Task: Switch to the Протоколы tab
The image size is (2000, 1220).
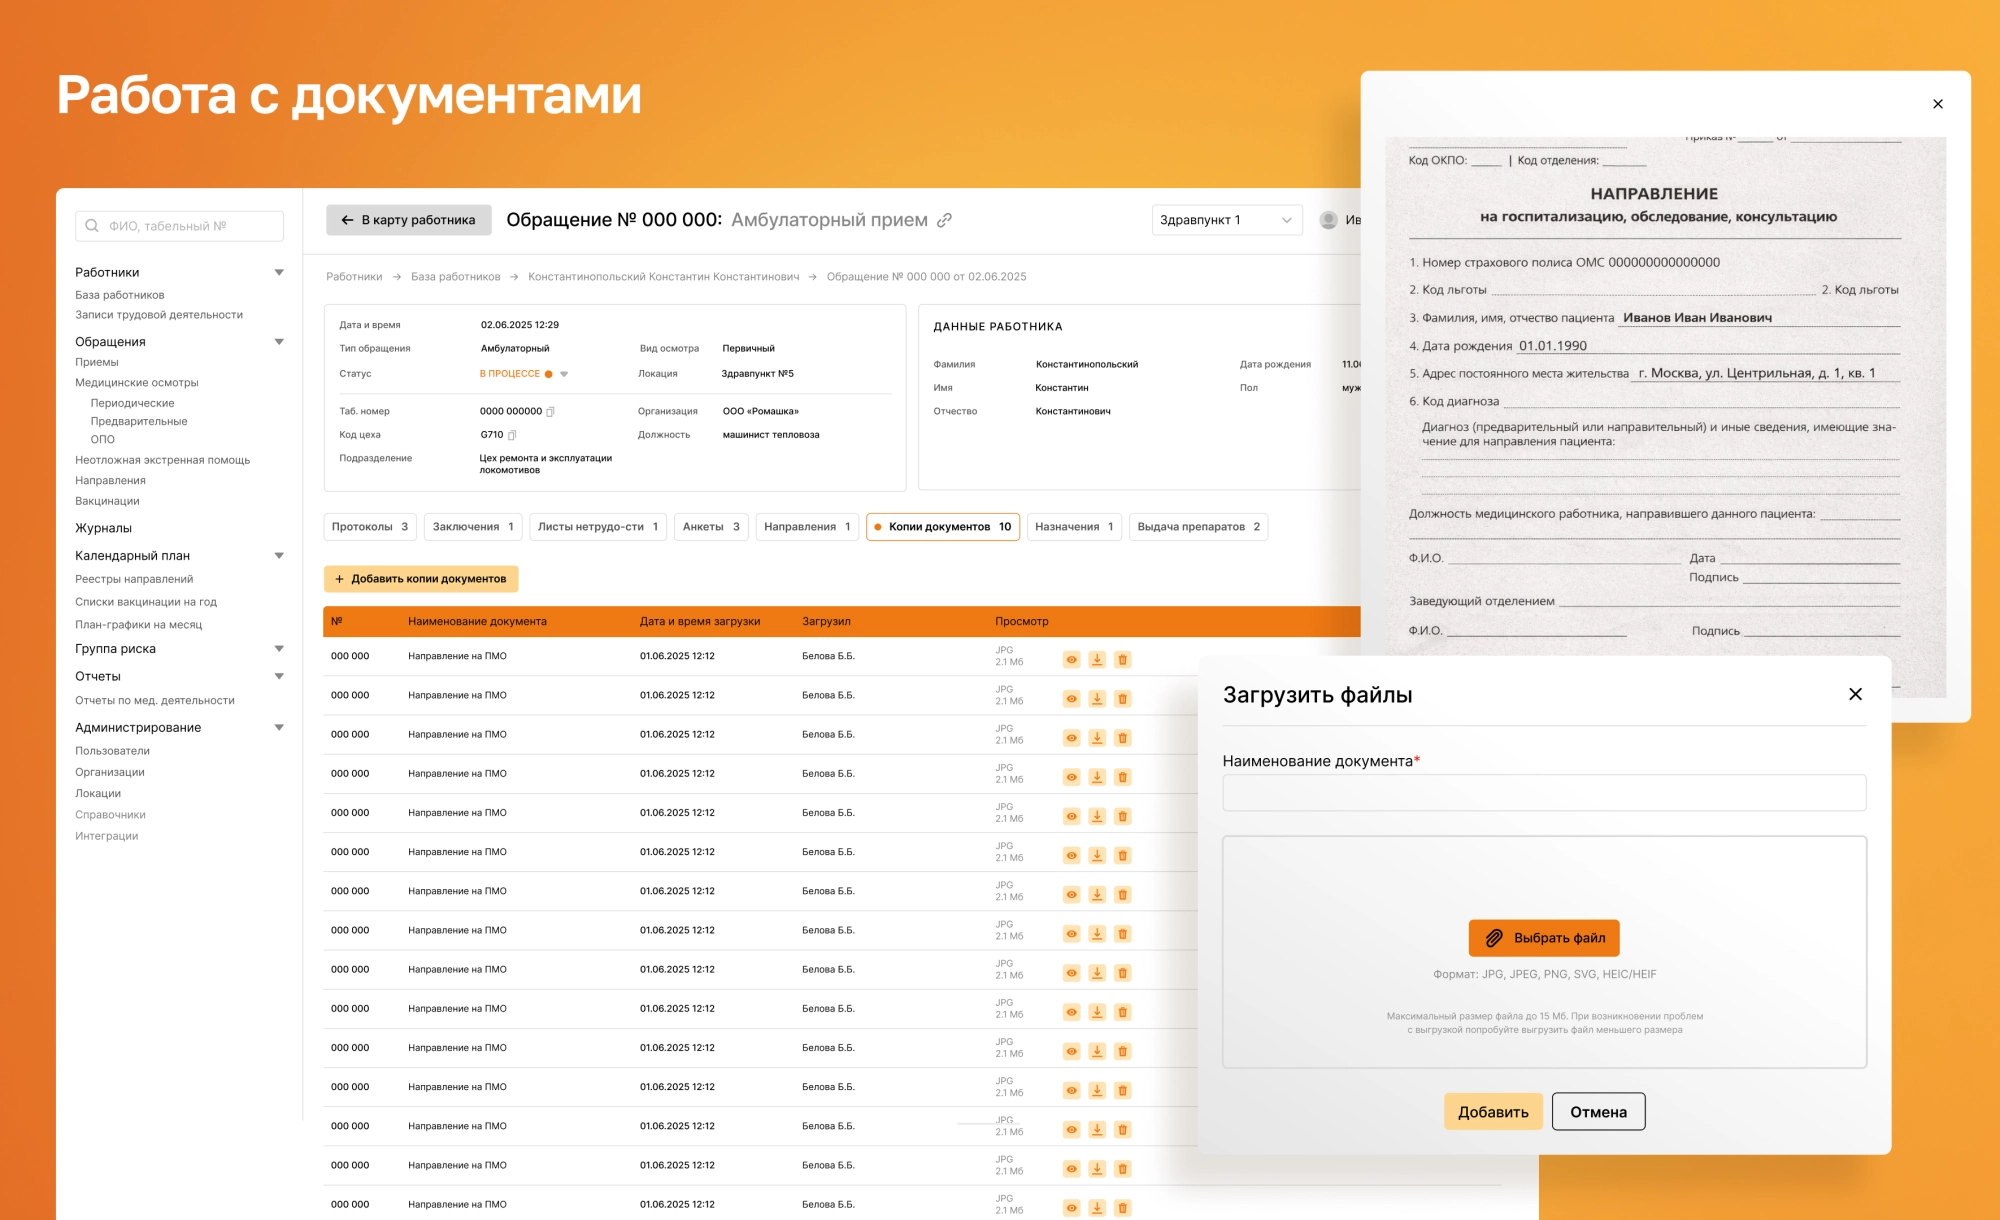Action: click(369, 527)
